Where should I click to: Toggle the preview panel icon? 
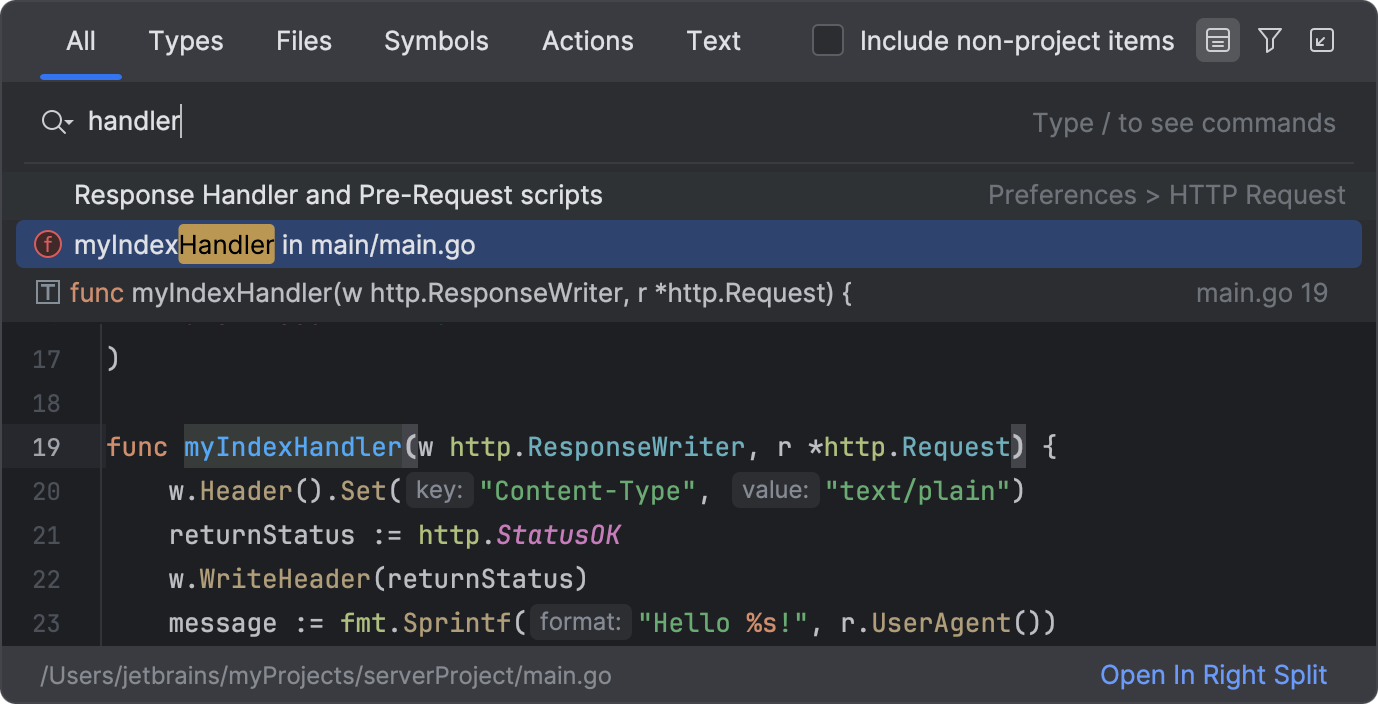(x=1217, y=41)
